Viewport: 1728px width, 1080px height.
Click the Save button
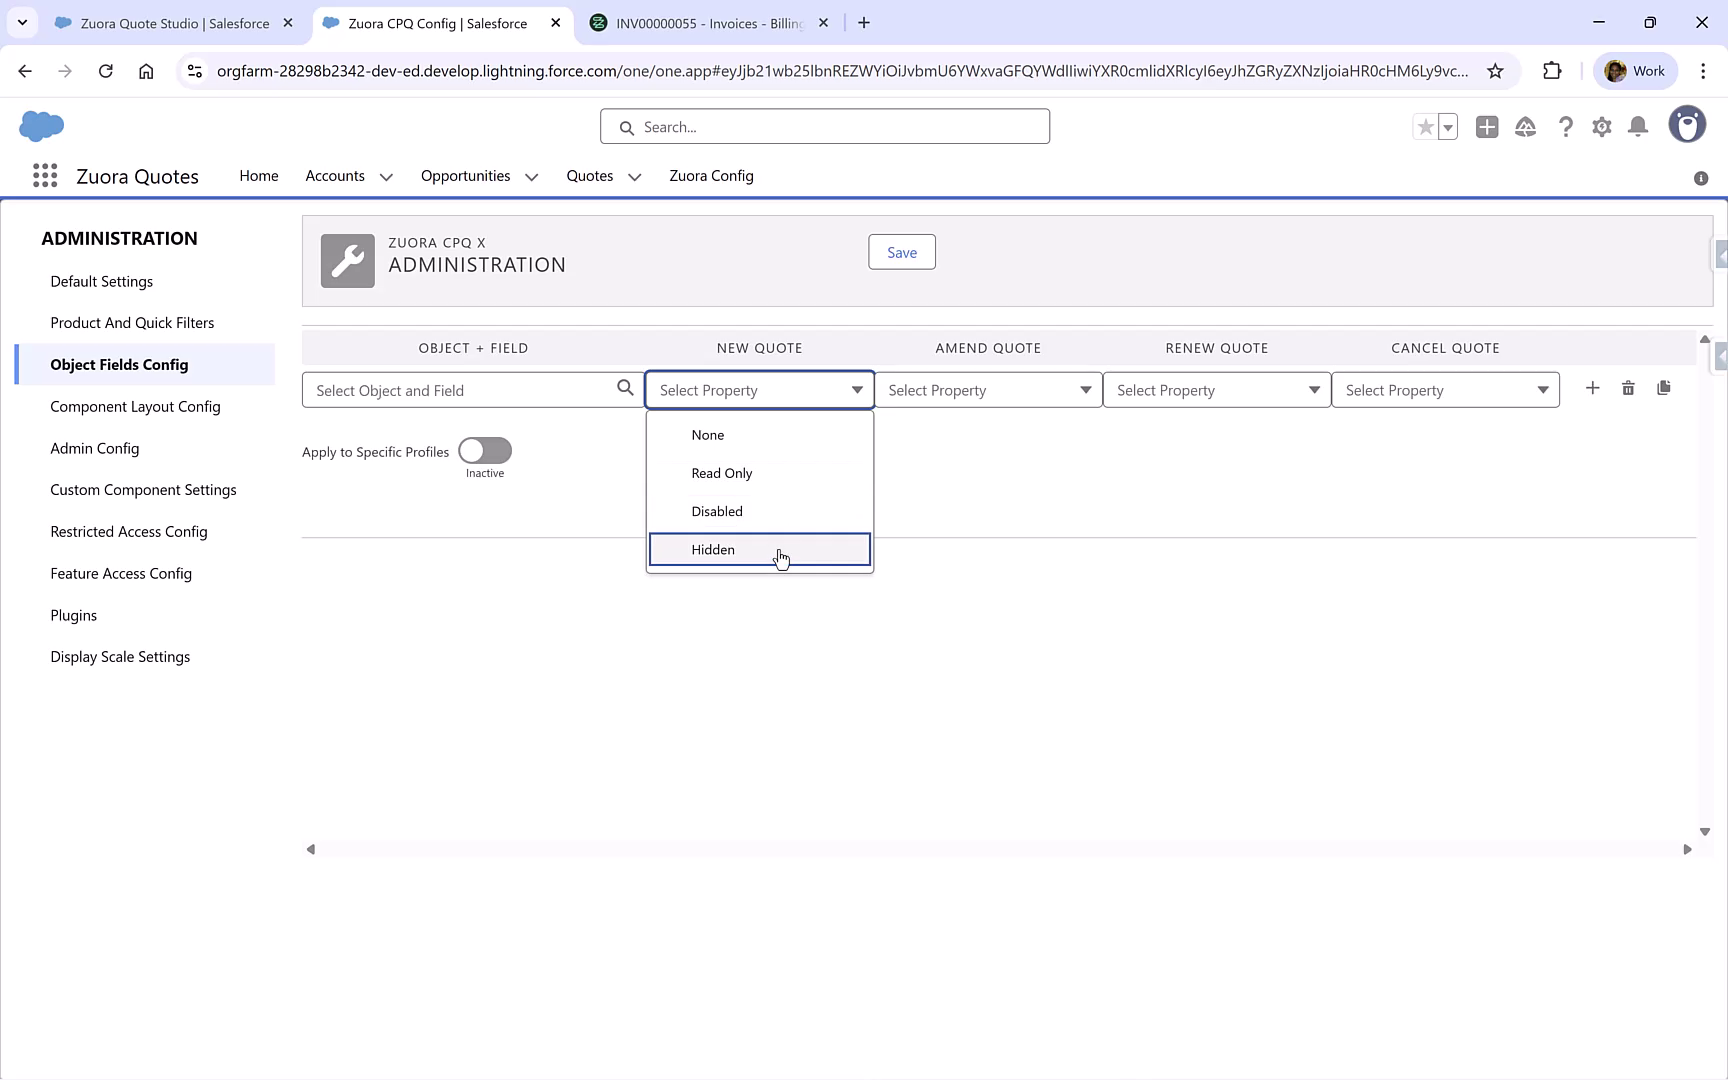(x=901, y=252)
